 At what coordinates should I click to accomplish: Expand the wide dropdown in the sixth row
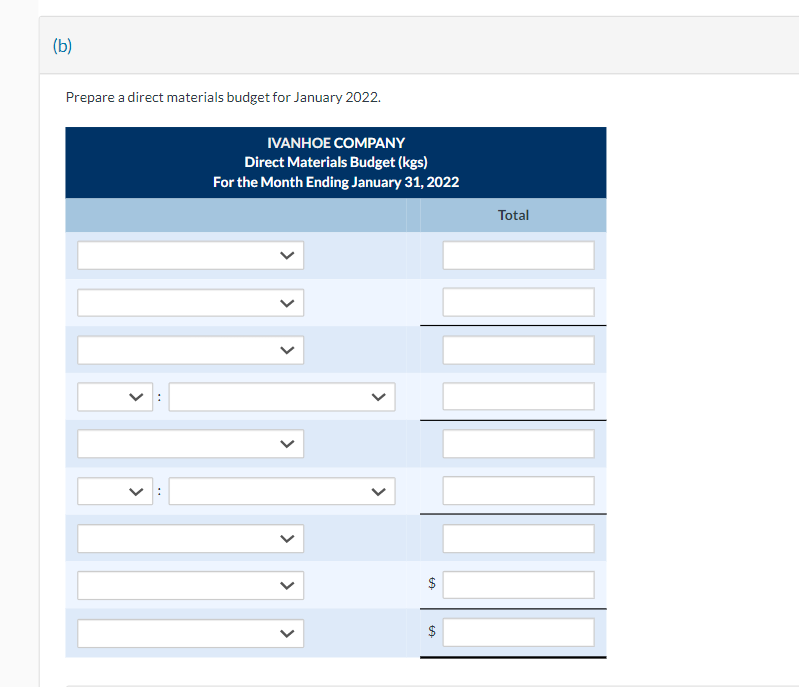pyautogui.click(x=282, y=491)
